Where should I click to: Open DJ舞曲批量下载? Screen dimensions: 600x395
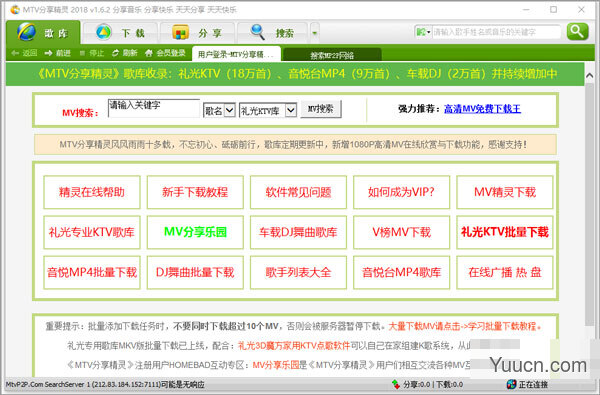pyautogui.click(x=195, y=273)
